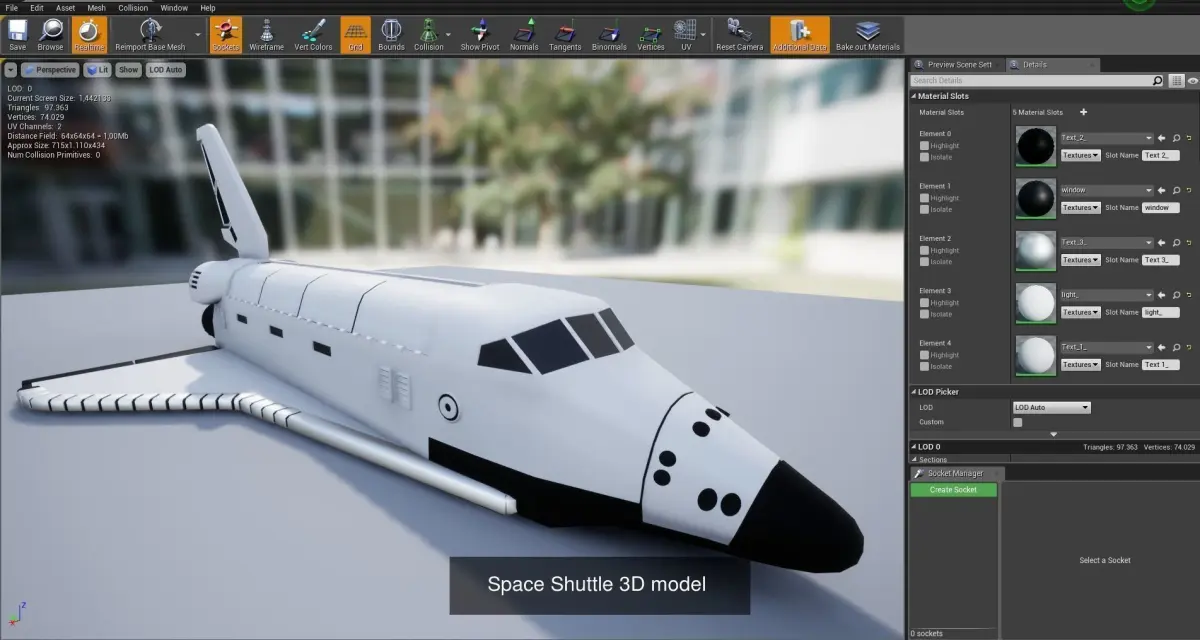Image resolution: width=1200 pixels, height=640 pixels.
Task: Click Bake out Materials icon
Action: pyautogui.click(x=867, y=34)
